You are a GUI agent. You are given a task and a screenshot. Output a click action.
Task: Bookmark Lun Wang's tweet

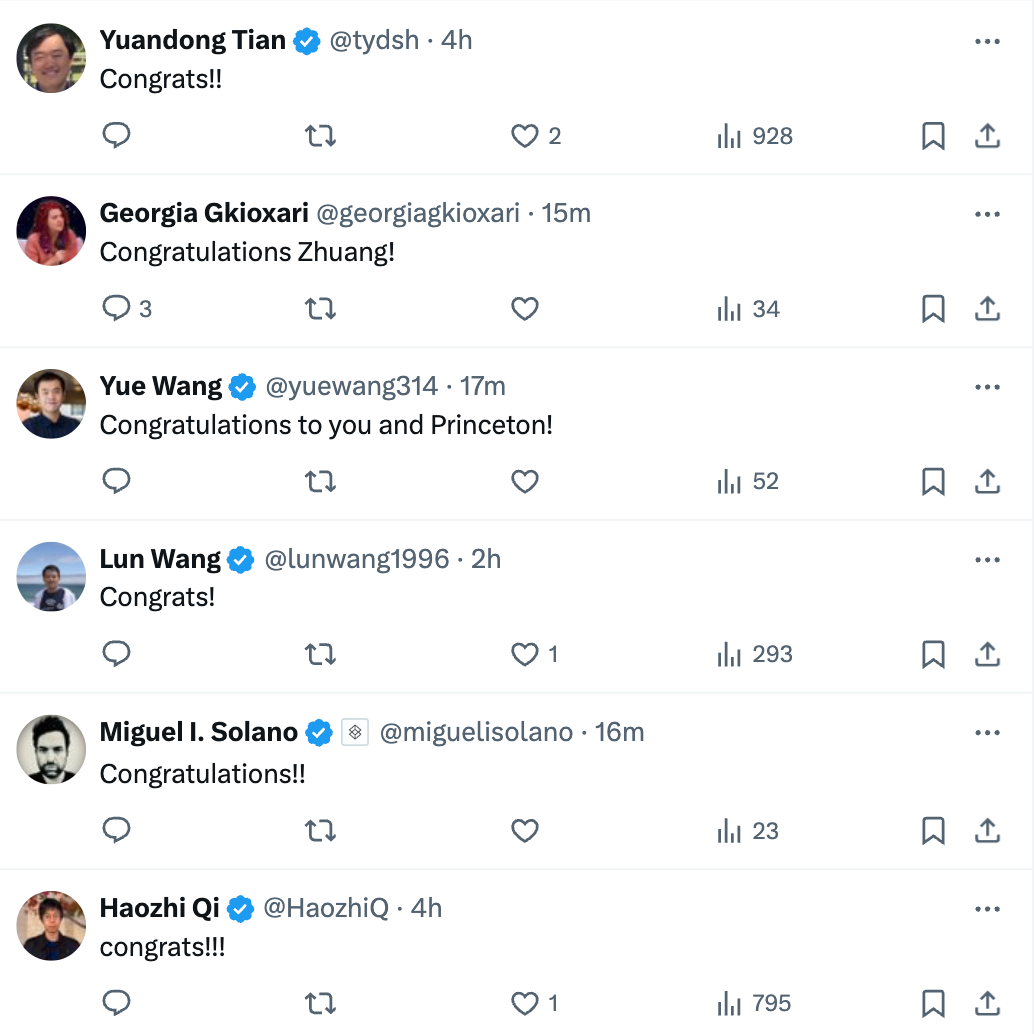[933, 655]
